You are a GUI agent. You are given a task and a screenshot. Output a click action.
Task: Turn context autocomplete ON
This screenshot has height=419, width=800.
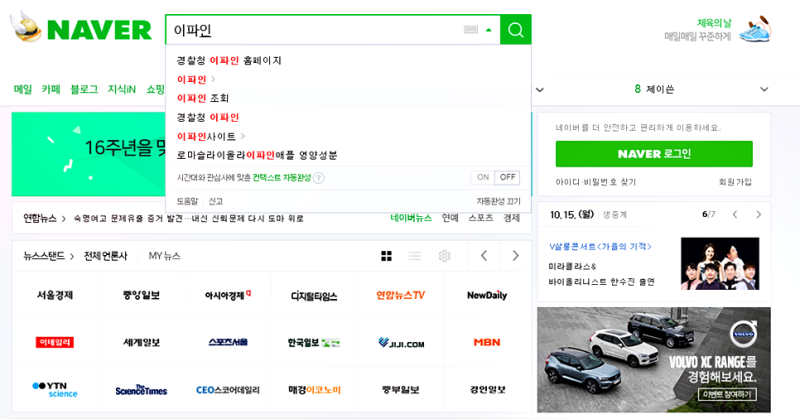[x=483, y=177]
